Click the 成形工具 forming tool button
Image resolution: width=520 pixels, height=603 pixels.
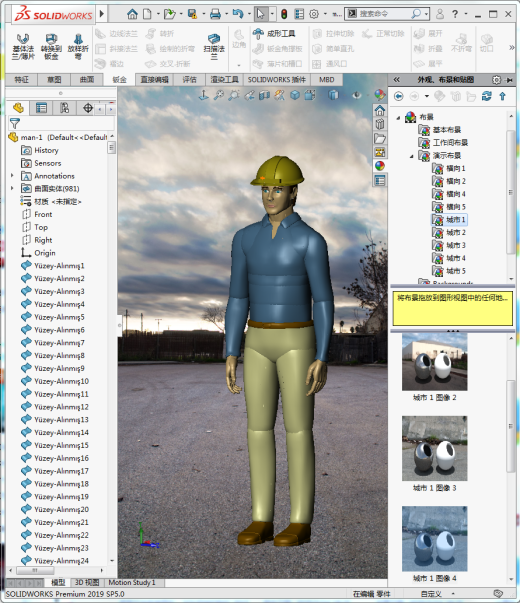275,34
